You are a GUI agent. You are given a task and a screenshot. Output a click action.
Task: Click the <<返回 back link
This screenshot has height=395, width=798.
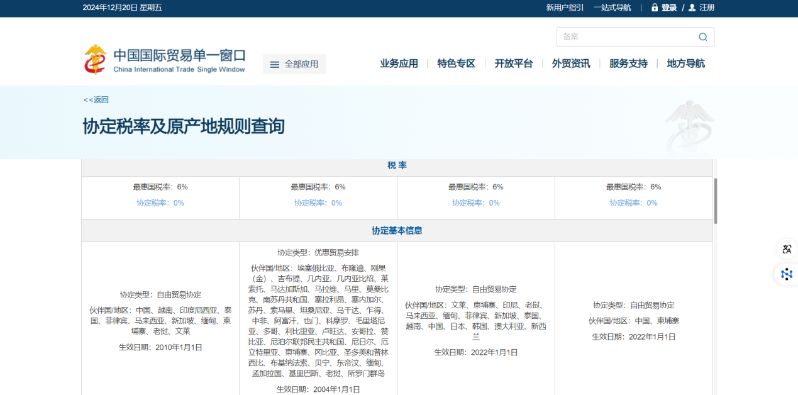96,100
